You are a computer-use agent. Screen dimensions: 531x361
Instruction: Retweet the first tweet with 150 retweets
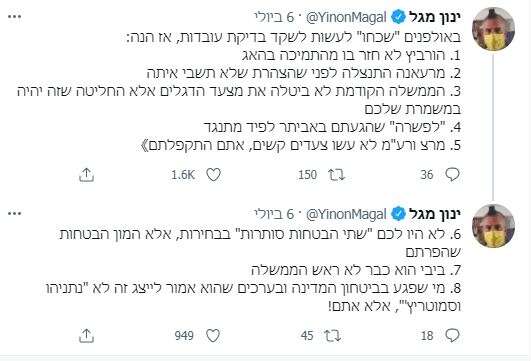336,175
